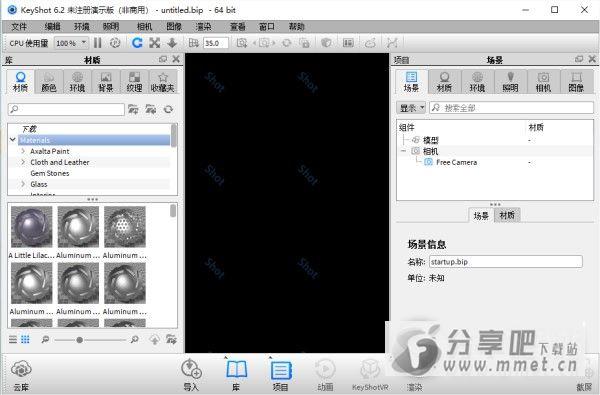
Task: Open the Render (渲染) menu
Action: pyautogui.click(x=204, y=26)
